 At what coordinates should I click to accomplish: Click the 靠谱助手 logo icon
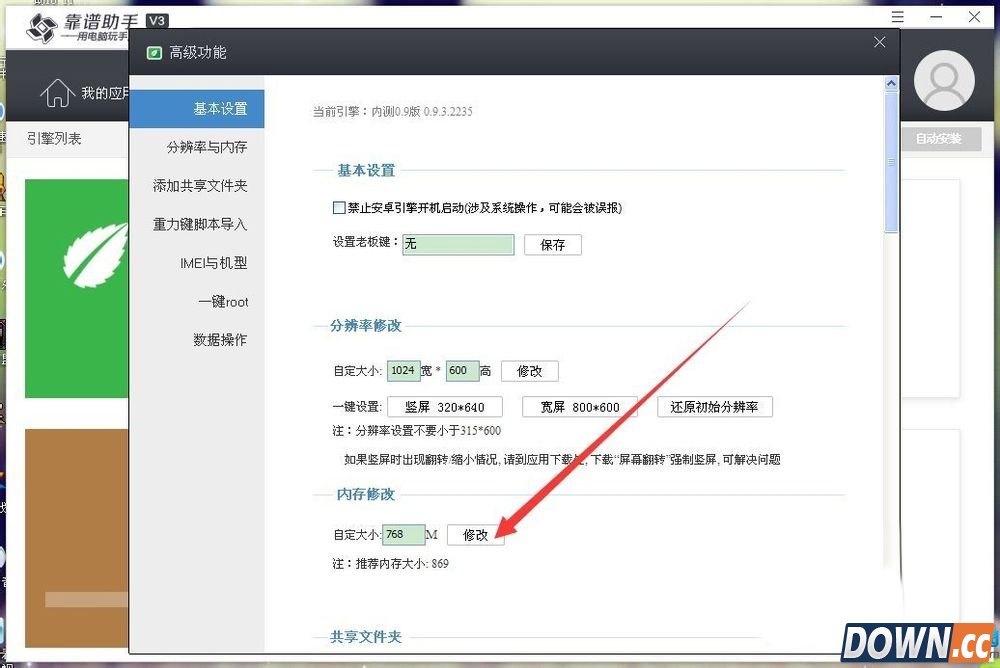(42, 29)
